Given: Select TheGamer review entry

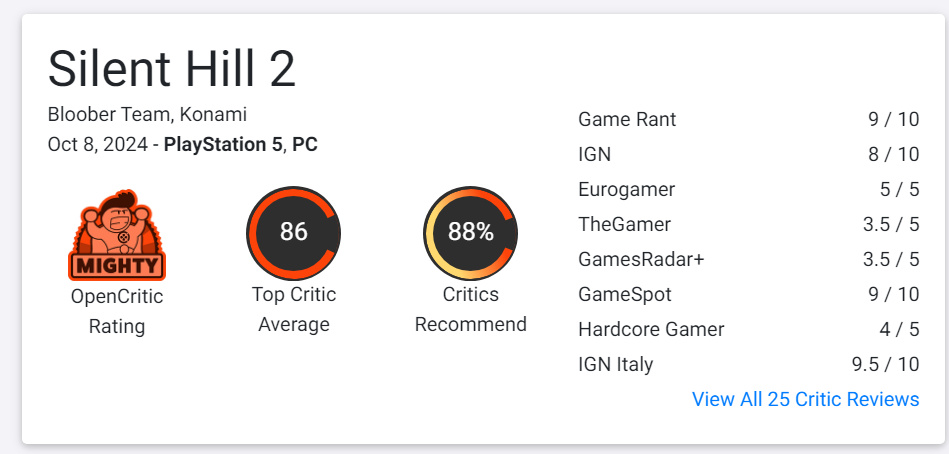Looking at the screenshot, I should (x=624, y=224).
